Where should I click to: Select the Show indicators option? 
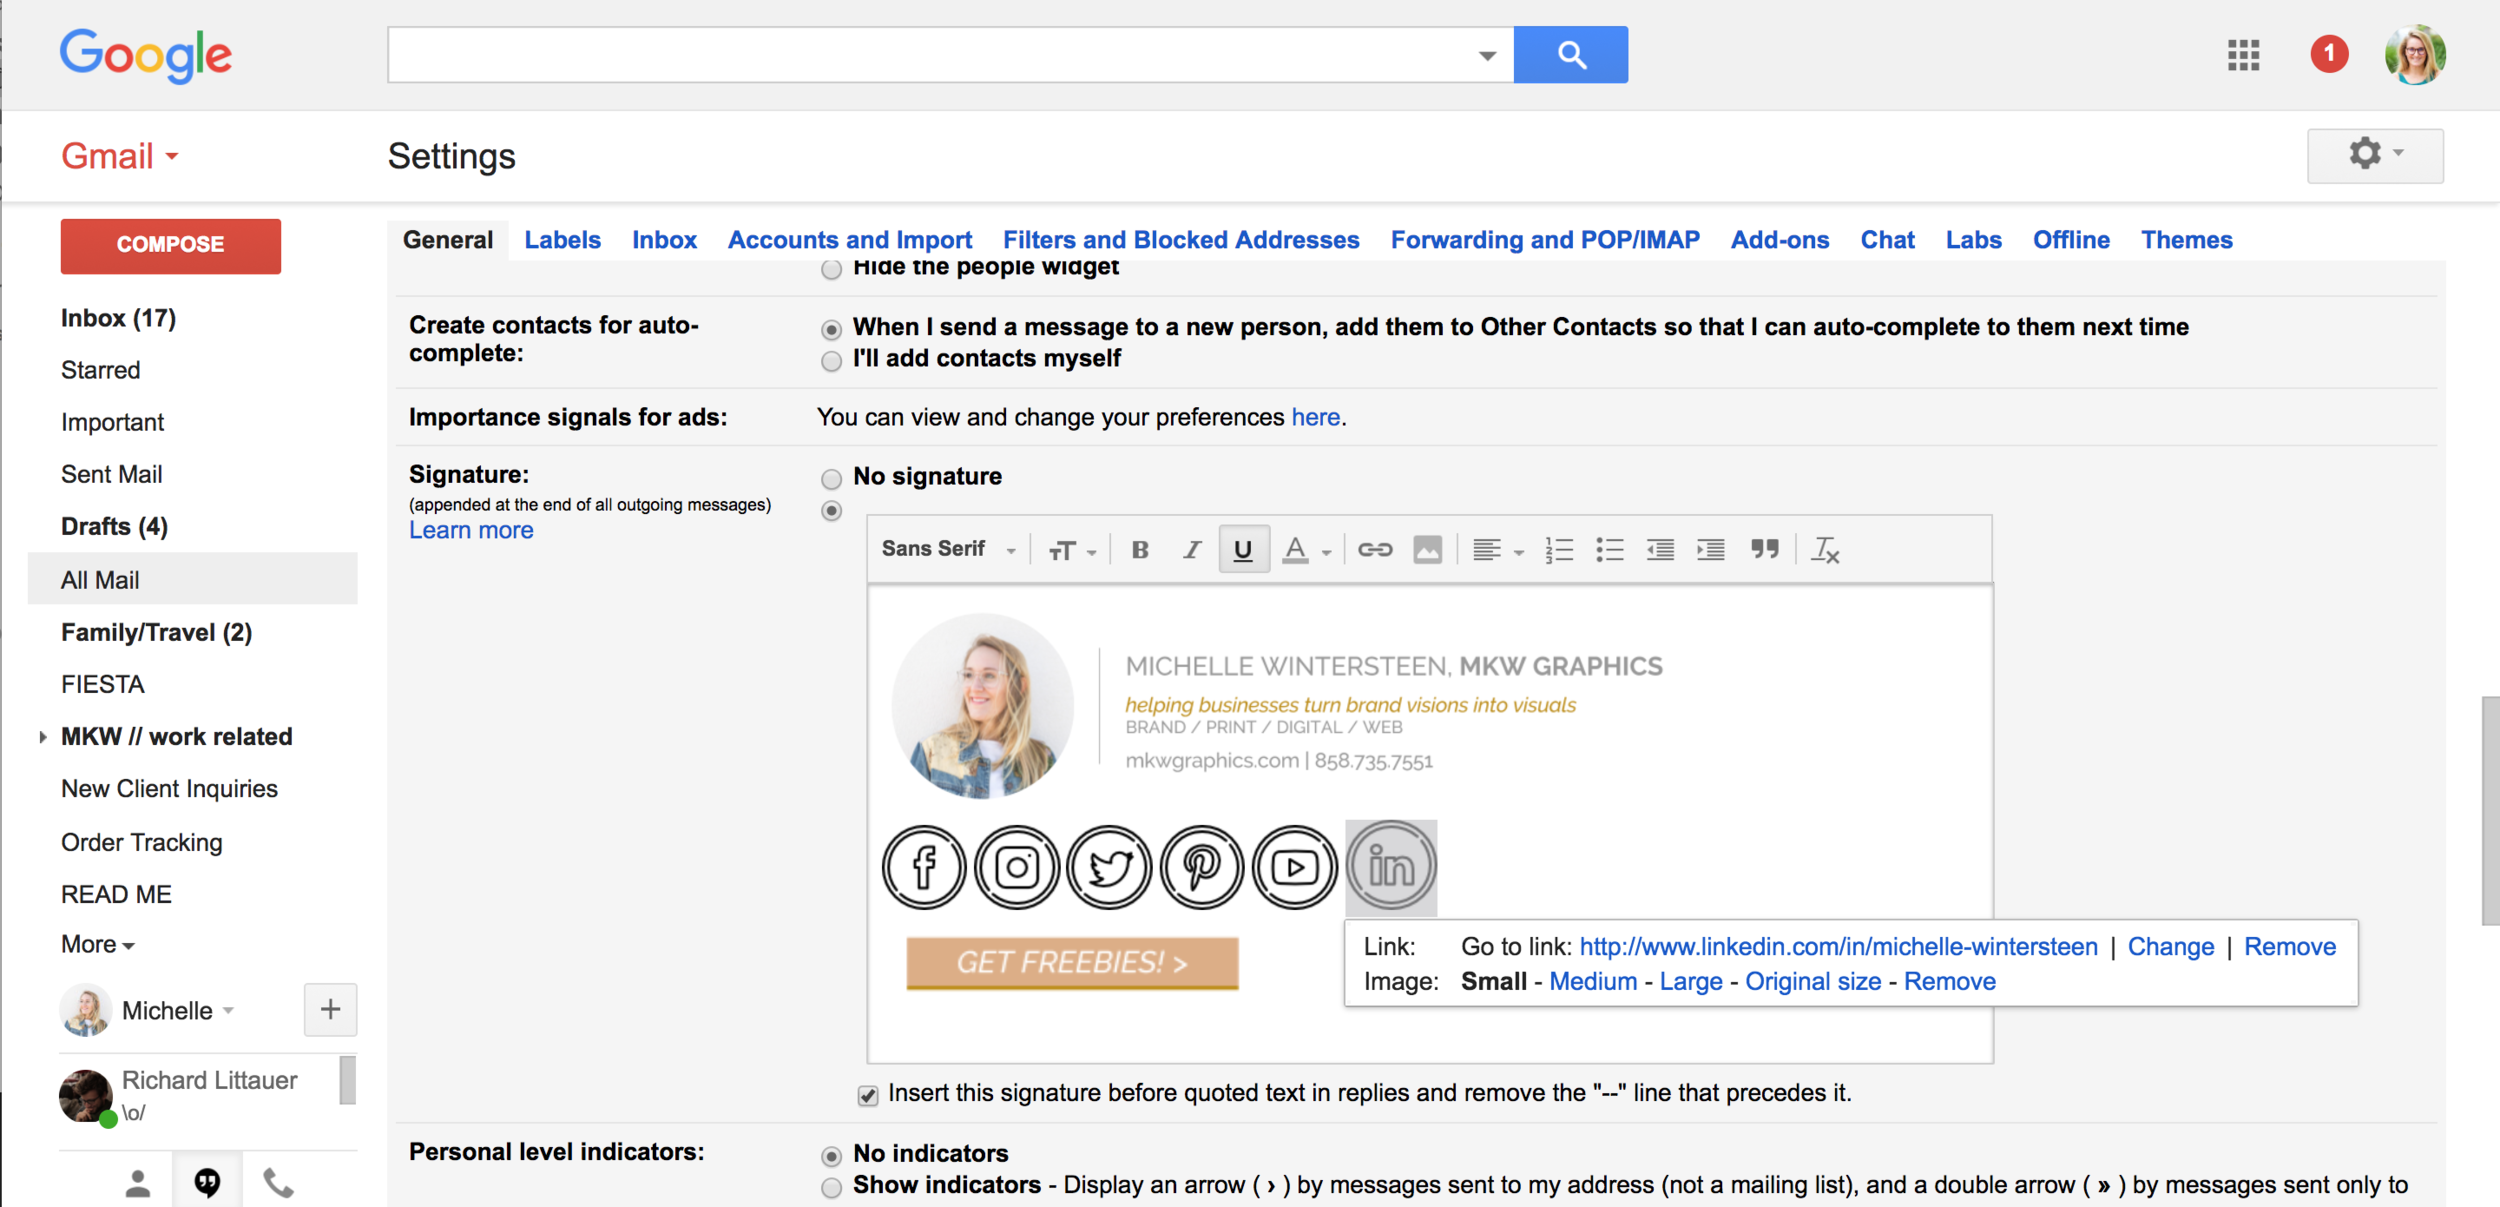[x=831, y=1187]
